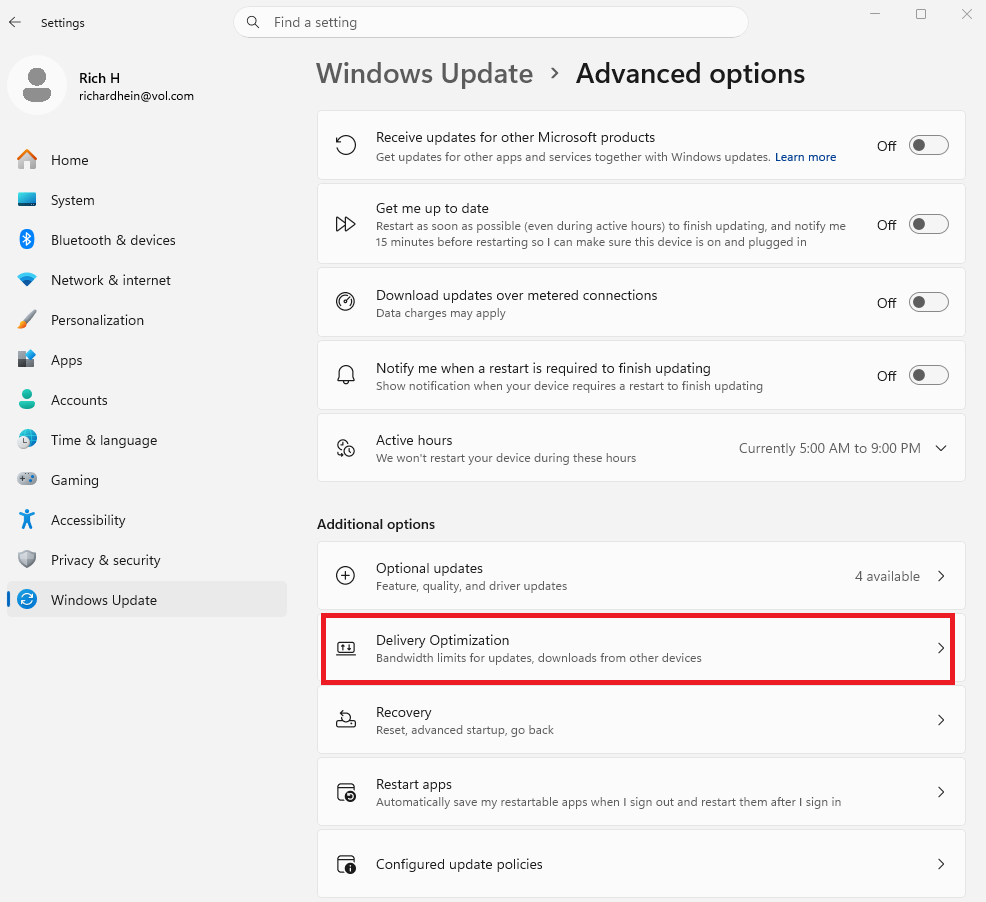Click the Apps icon in sidebar
This screenshot has height=902, width=986.
tap(27, 359)
